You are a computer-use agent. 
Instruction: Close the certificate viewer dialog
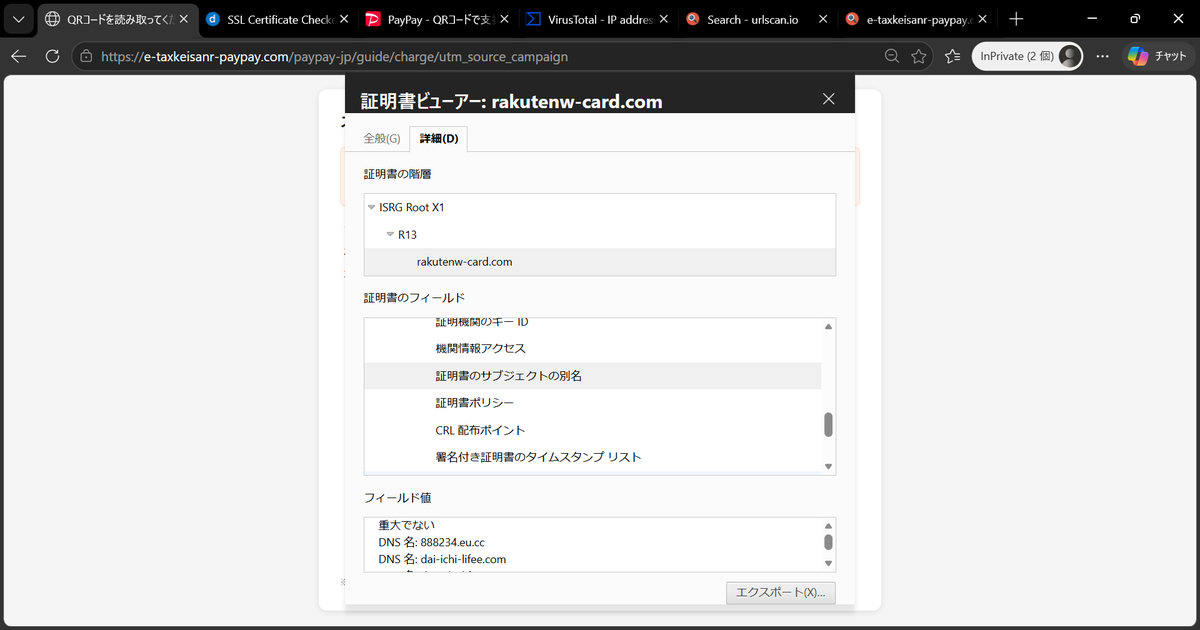click(x=829, y=99)
